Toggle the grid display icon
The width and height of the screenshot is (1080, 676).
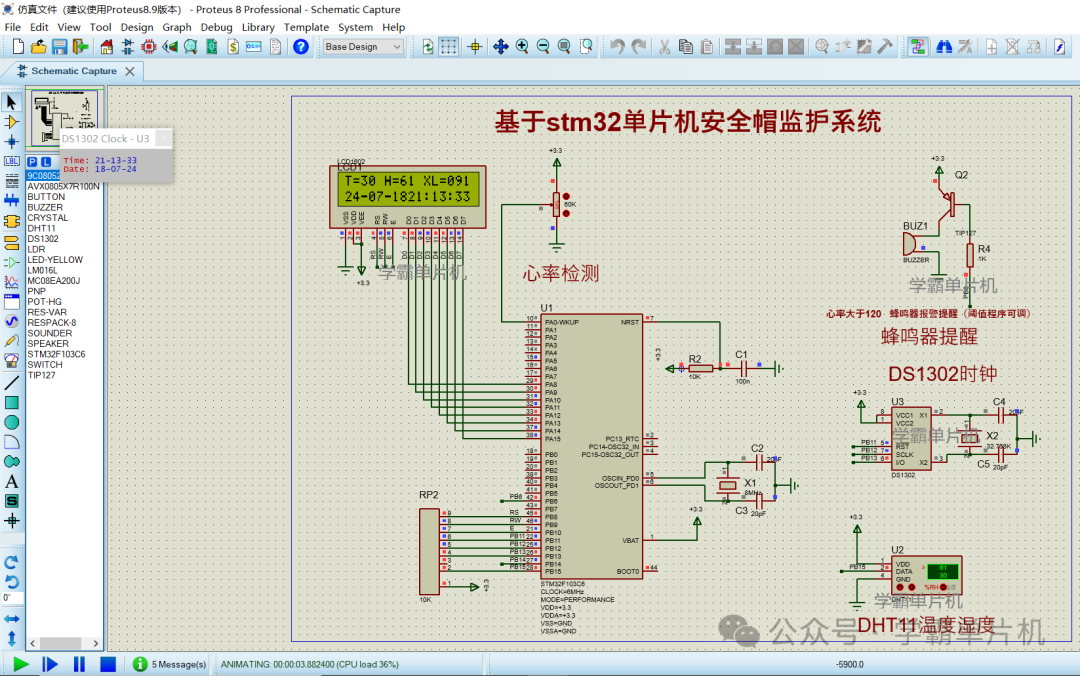(x=448, y=46)
